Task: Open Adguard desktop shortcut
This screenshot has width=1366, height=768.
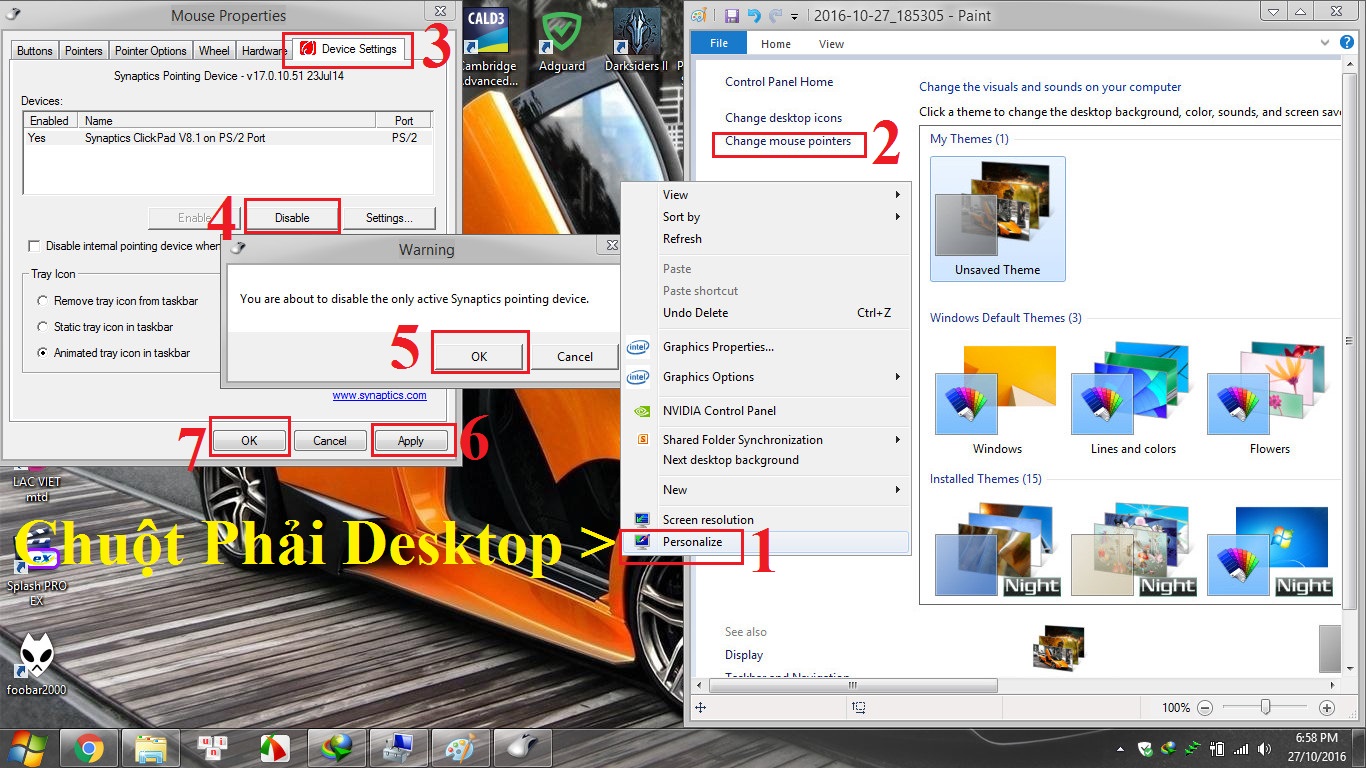Action: point(562,40)
